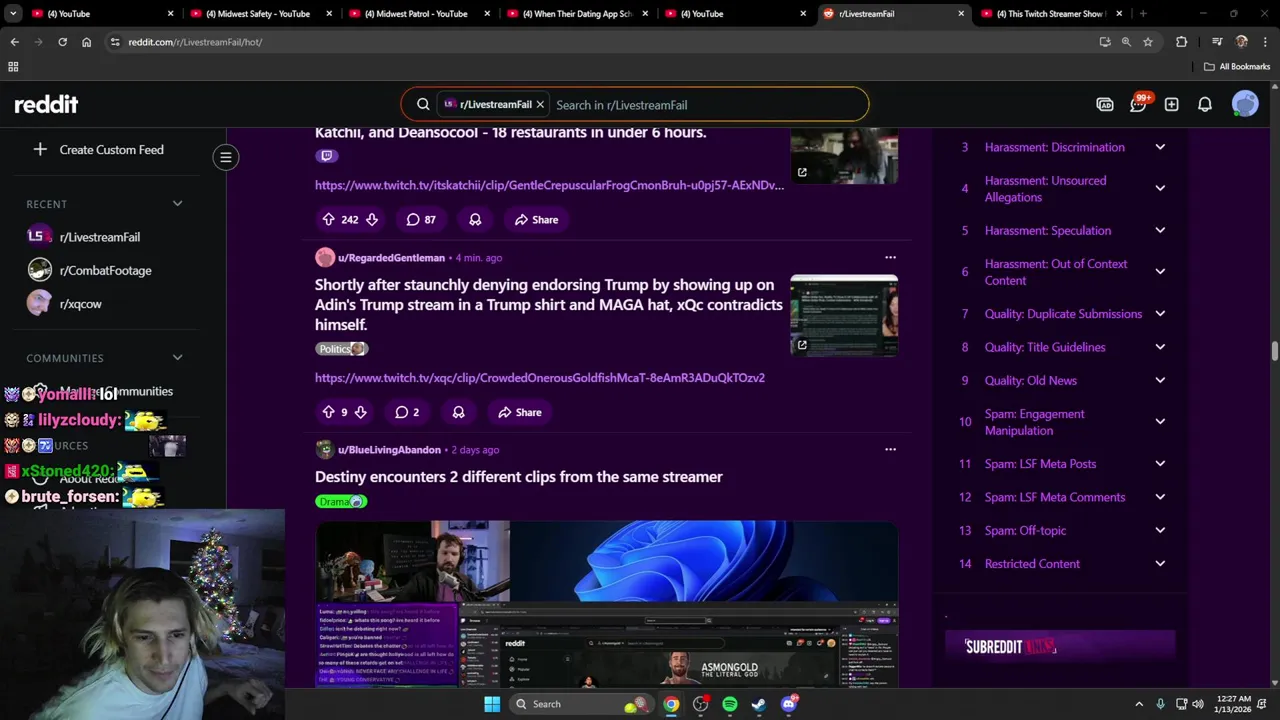This screenshot has height=720, width=1280.
Task: Open Spotify from the Windows taskbar
Action: coord(730,704)
